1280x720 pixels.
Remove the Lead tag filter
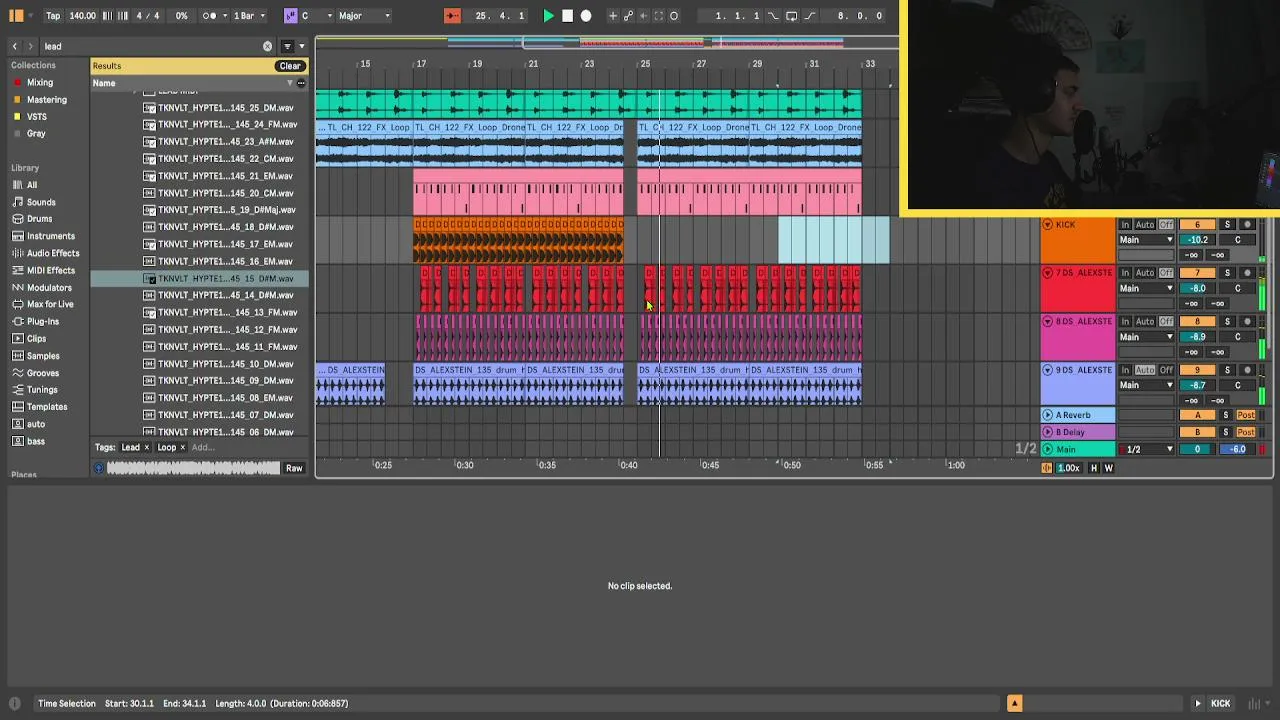click(x=146, y=447)
